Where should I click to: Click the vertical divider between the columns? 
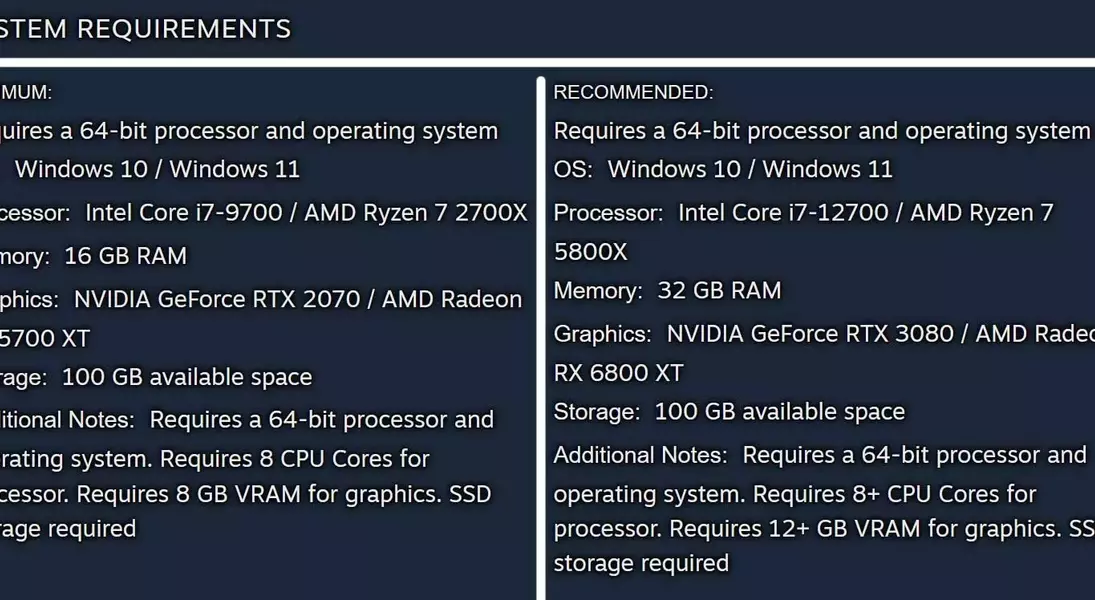pos(541,338)
